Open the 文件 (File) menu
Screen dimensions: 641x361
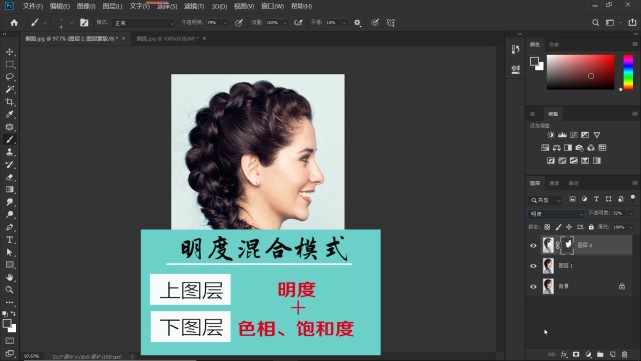pos(33,6)
